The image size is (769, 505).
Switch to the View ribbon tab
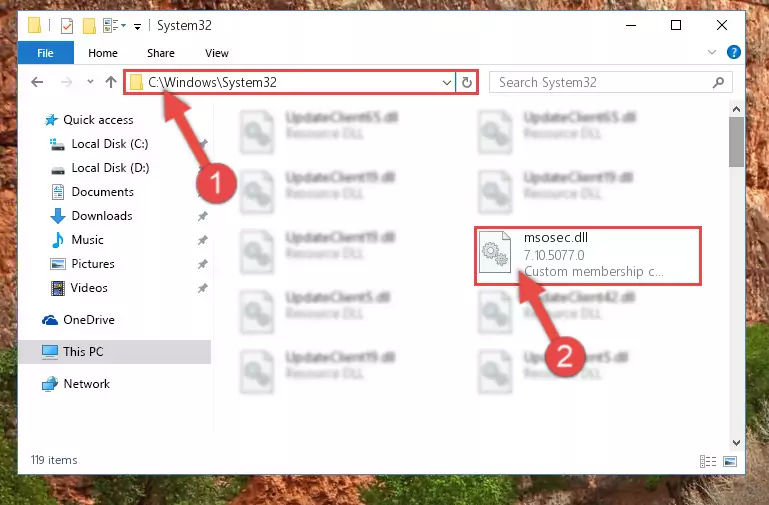click(217, 53)
